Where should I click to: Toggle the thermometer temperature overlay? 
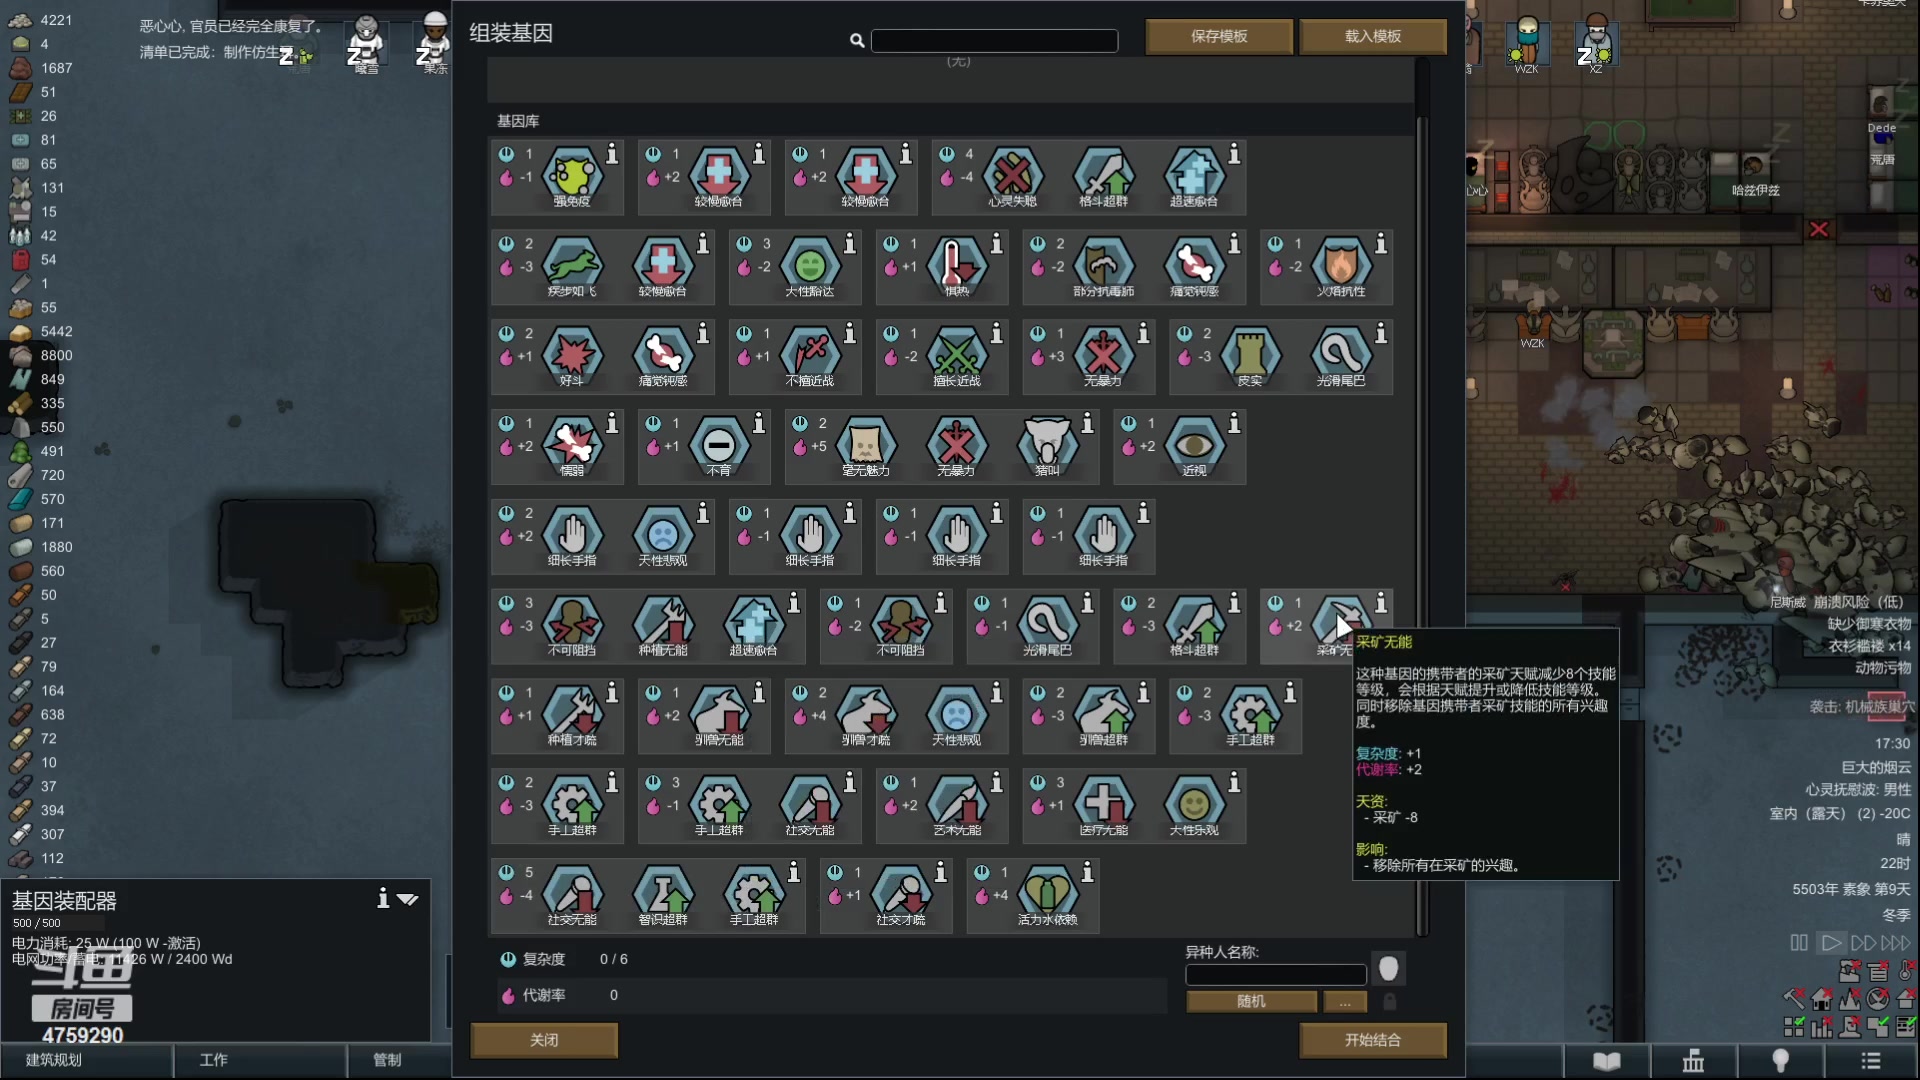point(1906,971)
